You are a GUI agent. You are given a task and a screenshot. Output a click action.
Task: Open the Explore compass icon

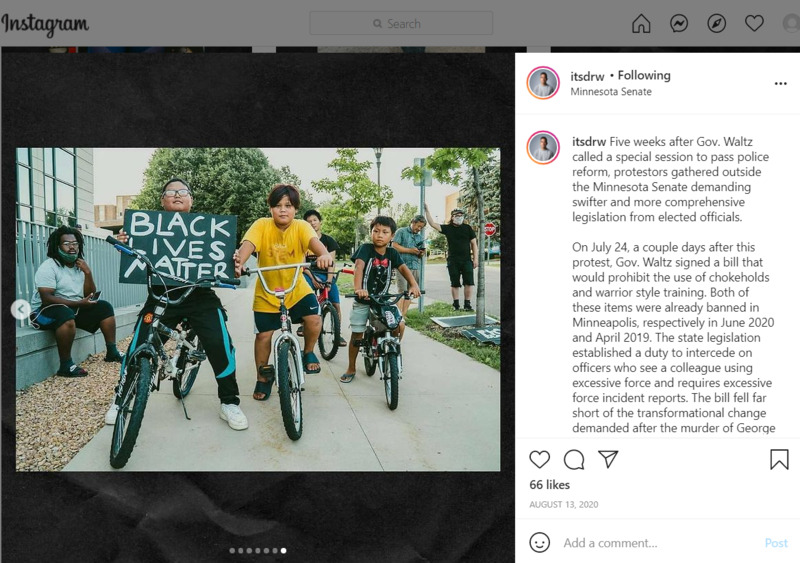point(716,23)
